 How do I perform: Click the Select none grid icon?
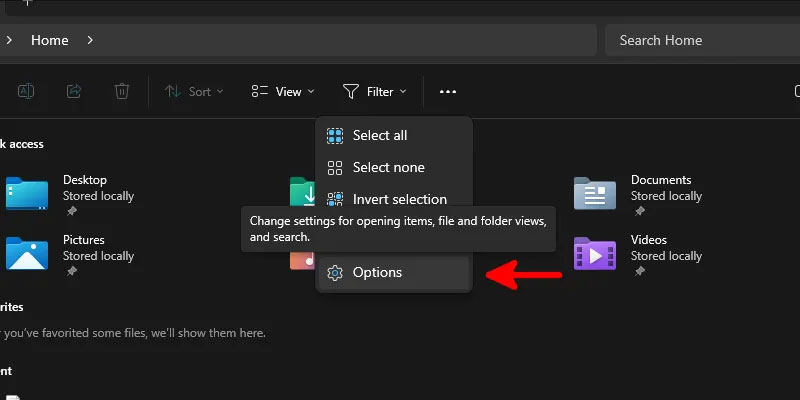pos(335,168)
